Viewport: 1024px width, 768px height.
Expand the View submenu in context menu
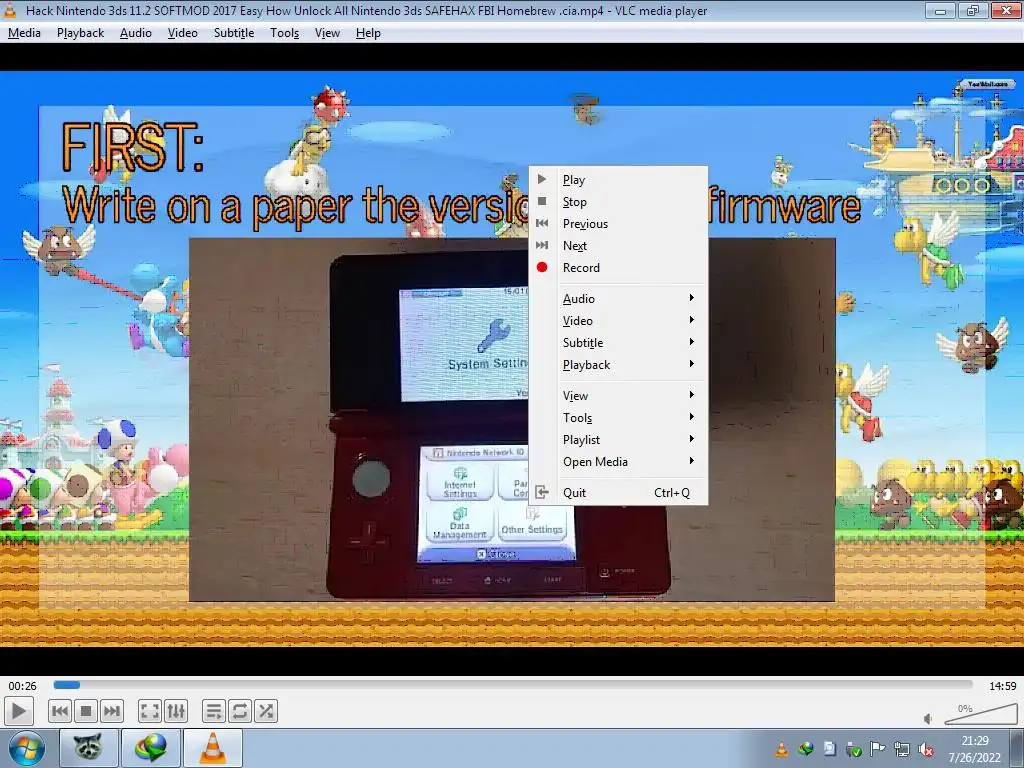coord(618,396)
